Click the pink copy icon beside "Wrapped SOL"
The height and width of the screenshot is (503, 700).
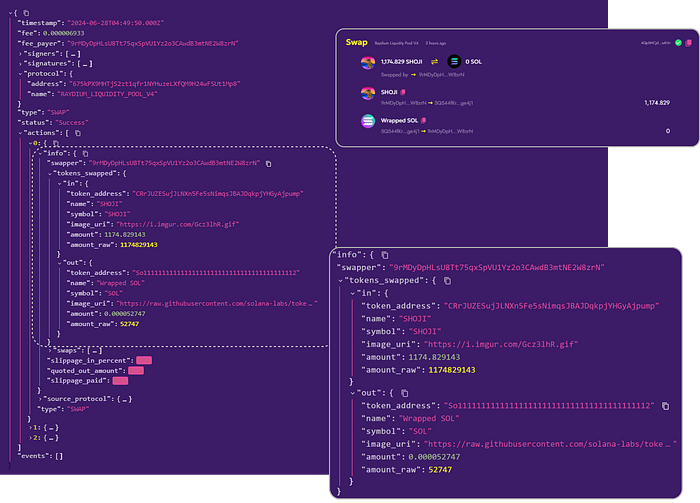point(424,121)
